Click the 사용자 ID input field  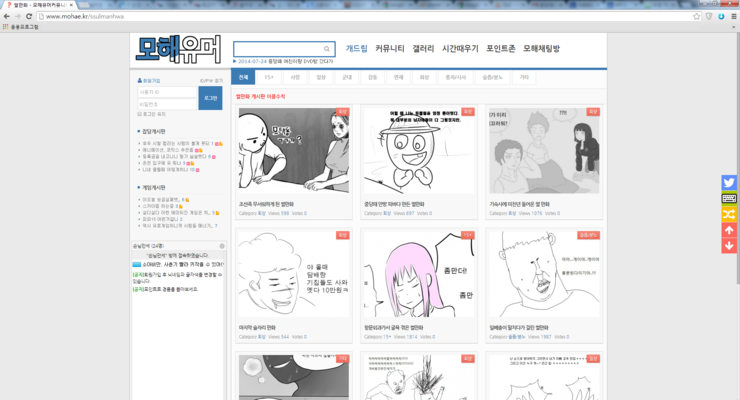pos(167,92)
